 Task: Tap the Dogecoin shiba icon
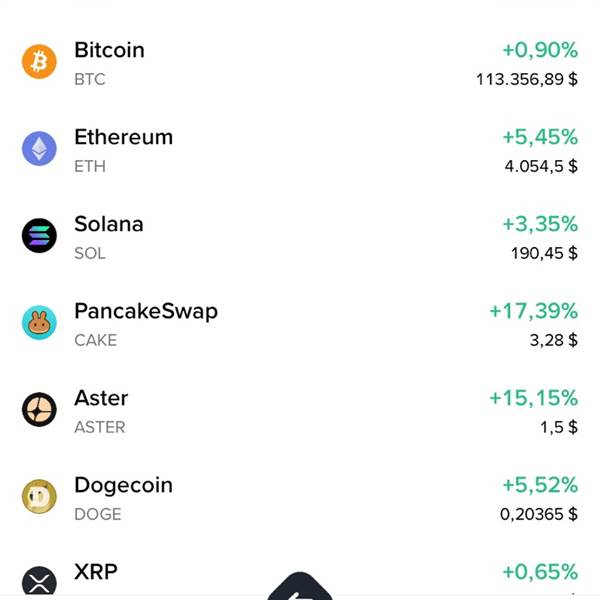(x=40, y=497)
